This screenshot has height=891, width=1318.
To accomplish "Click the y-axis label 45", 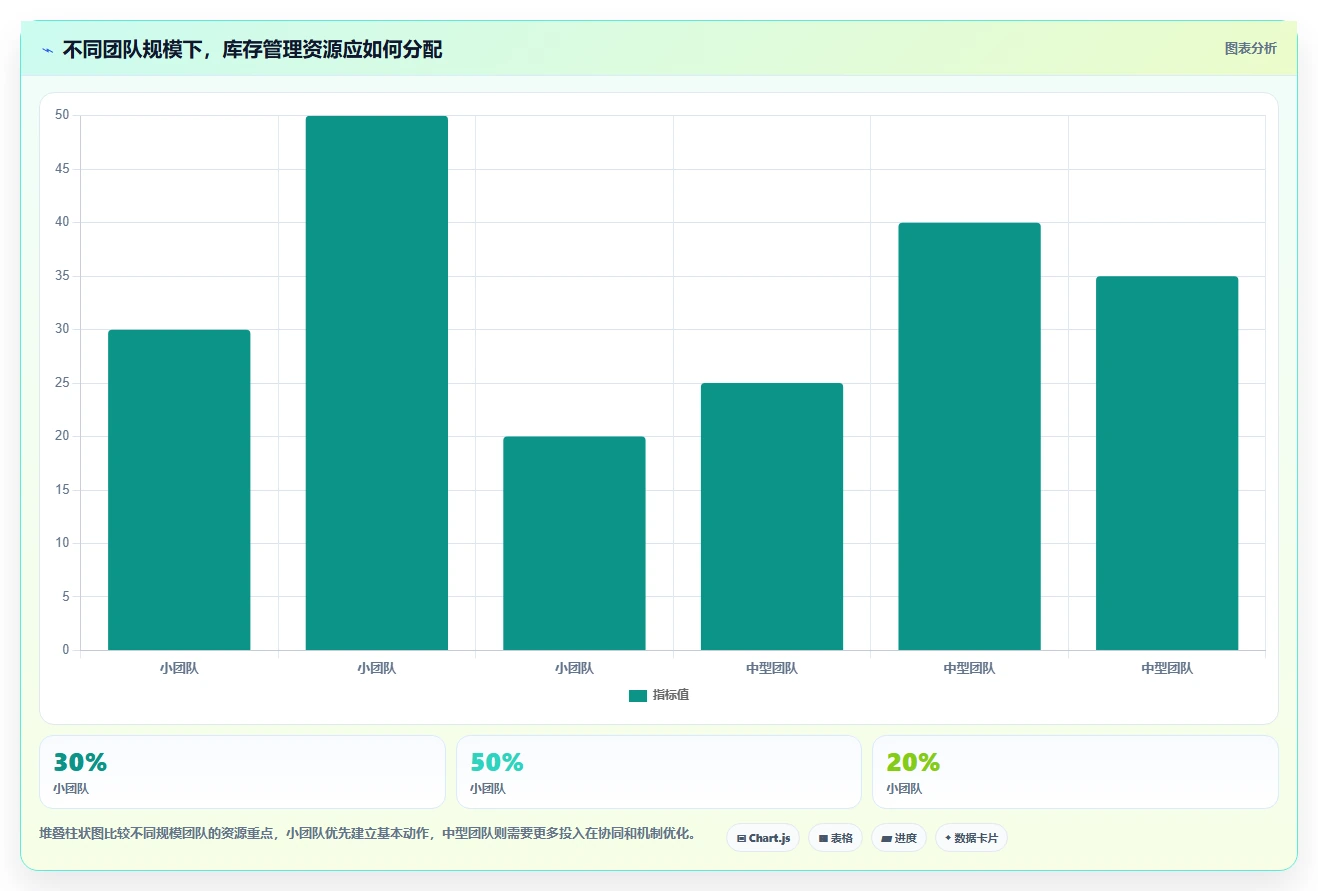I will point(62,169).
